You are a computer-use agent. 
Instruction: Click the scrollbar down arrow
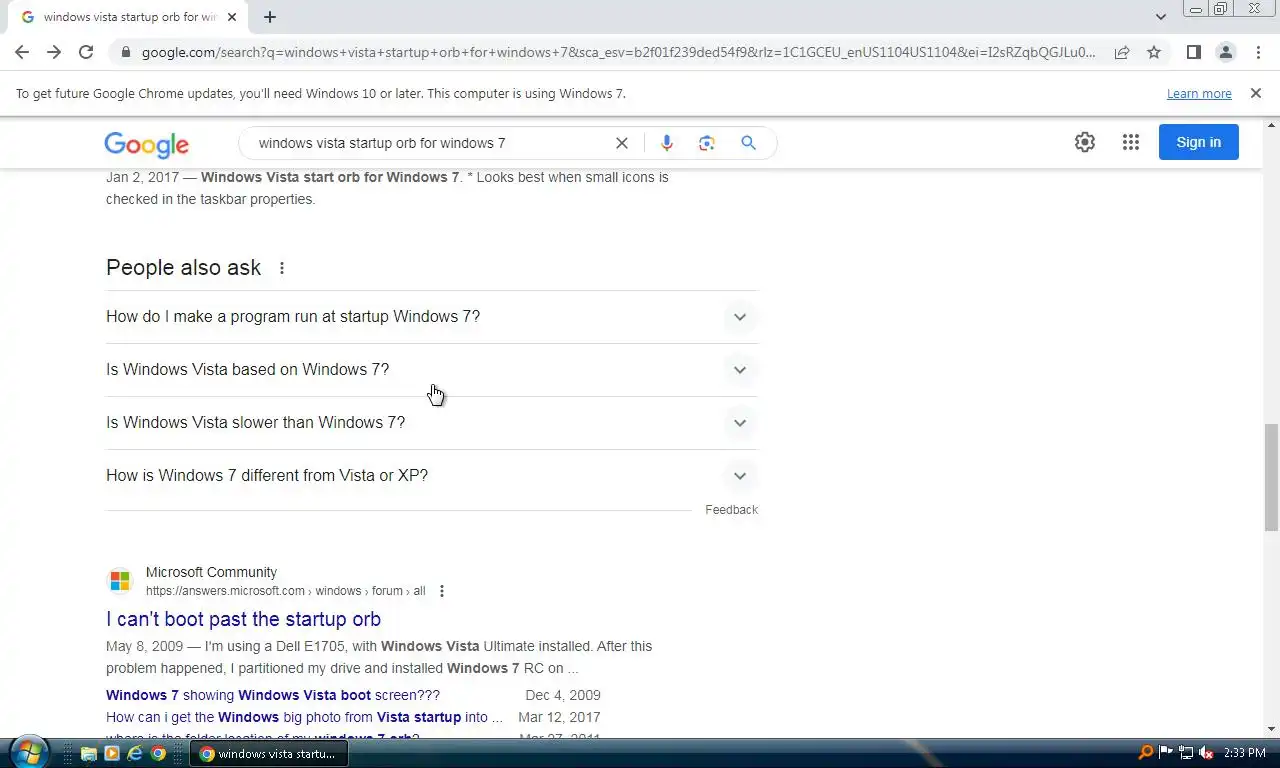point(1271,729)
